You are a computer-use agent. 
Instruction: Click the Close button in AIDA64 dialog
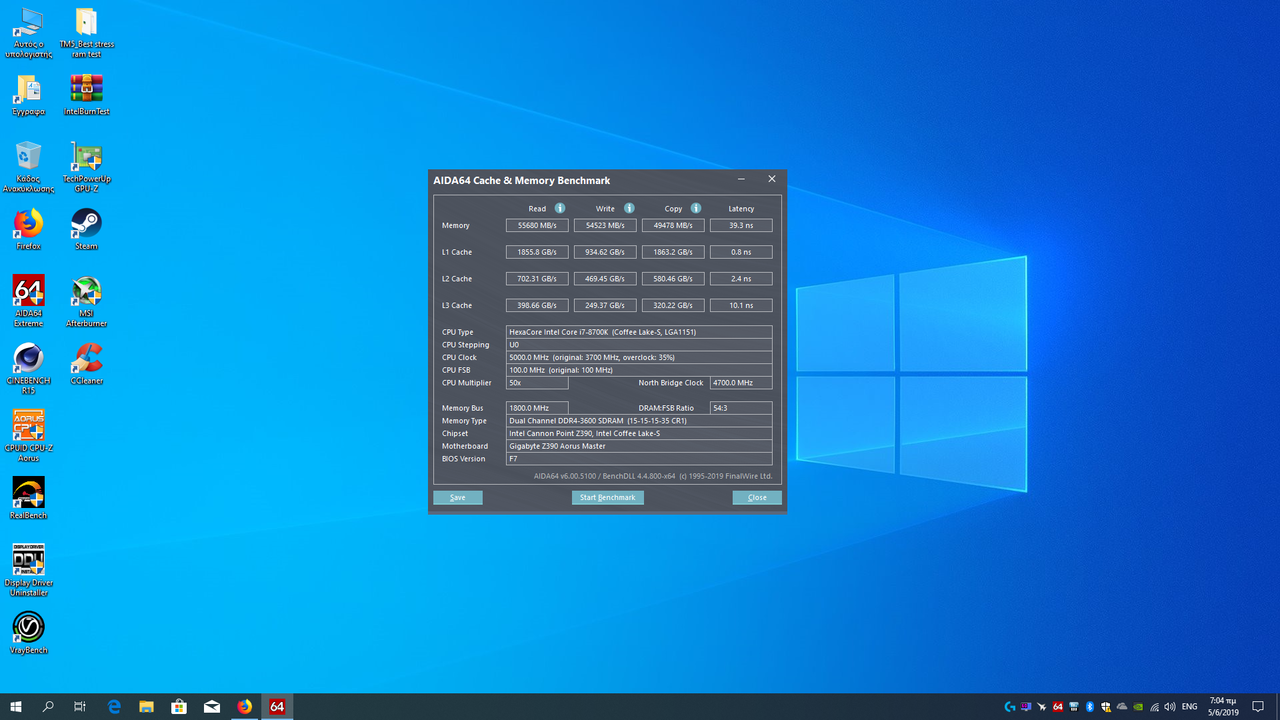pyautogui.click(x=757, y=497)
